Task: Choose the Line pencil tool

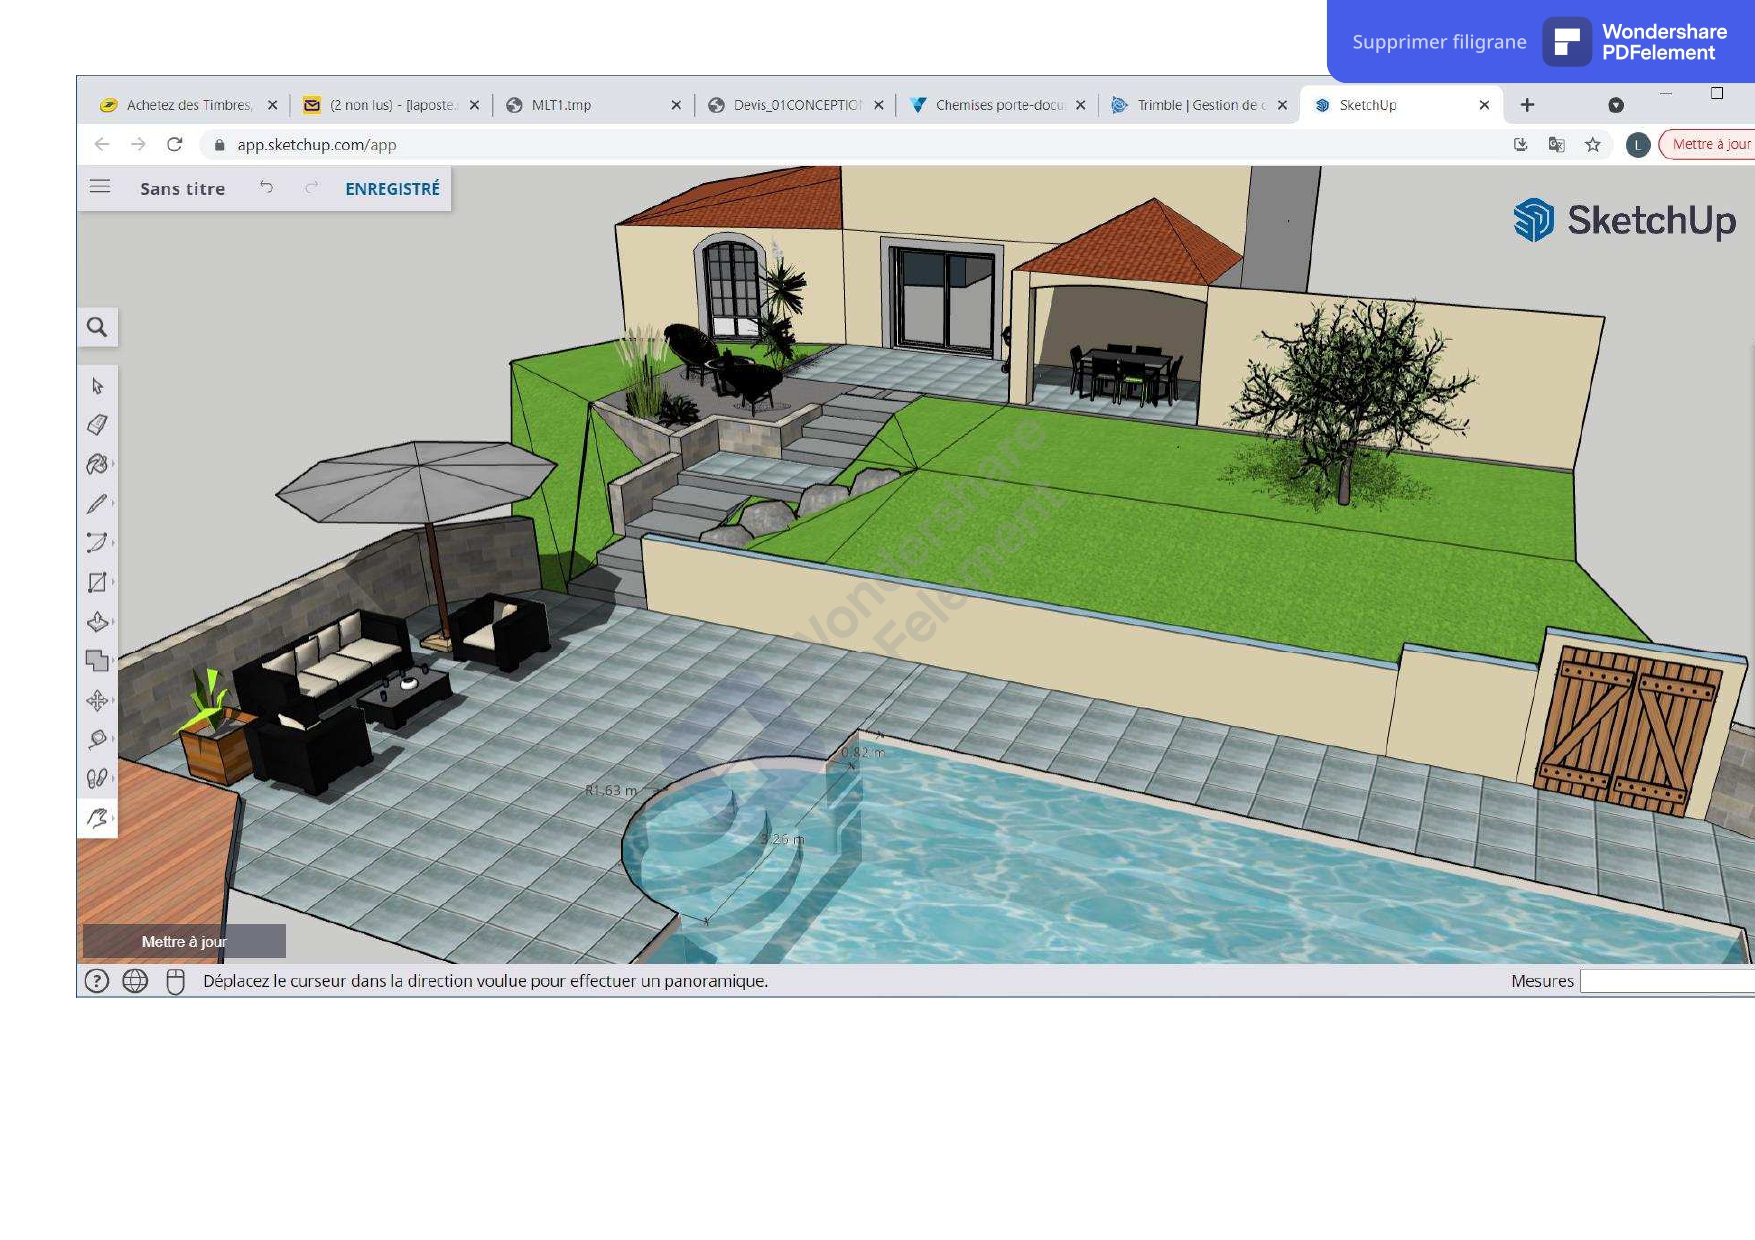Action: [97, 504]
